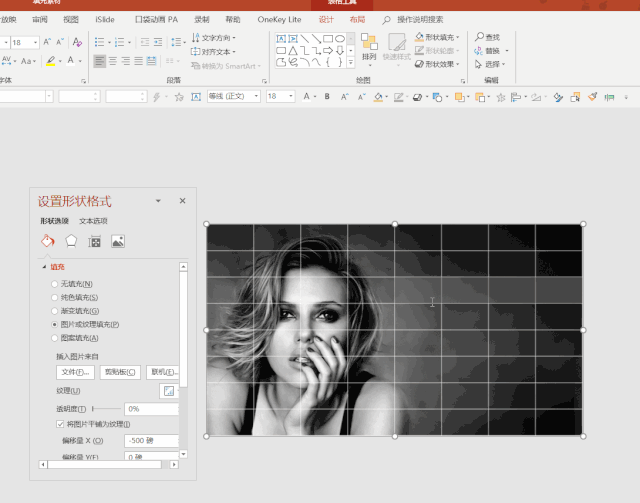Select the right arrow shape in gallery

328,51
